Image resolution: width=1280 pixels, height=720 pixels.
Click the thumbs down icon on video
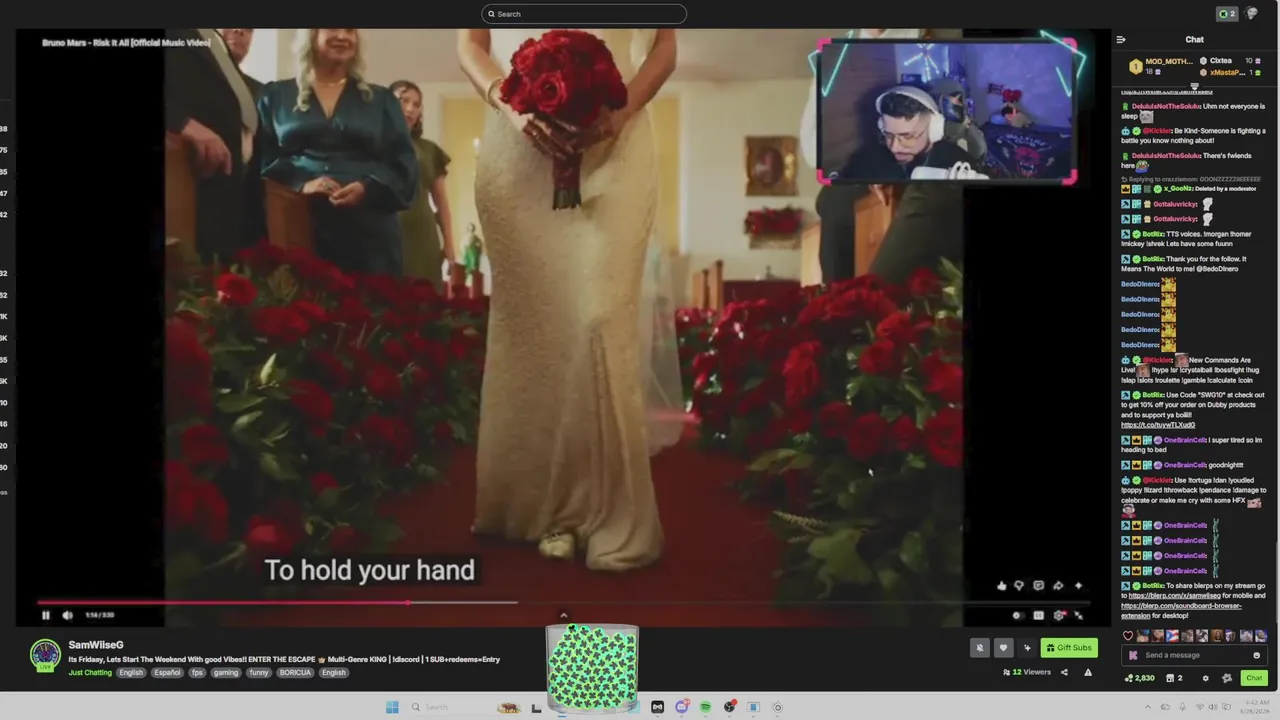(1019, 586)
